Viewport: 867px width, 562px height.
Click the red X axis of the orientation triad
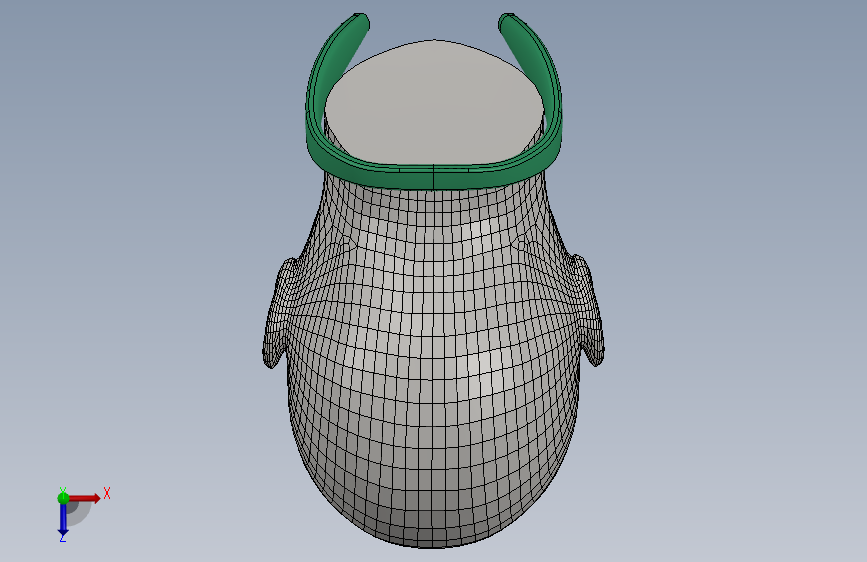pyautogui.click(x=86, y=498)
